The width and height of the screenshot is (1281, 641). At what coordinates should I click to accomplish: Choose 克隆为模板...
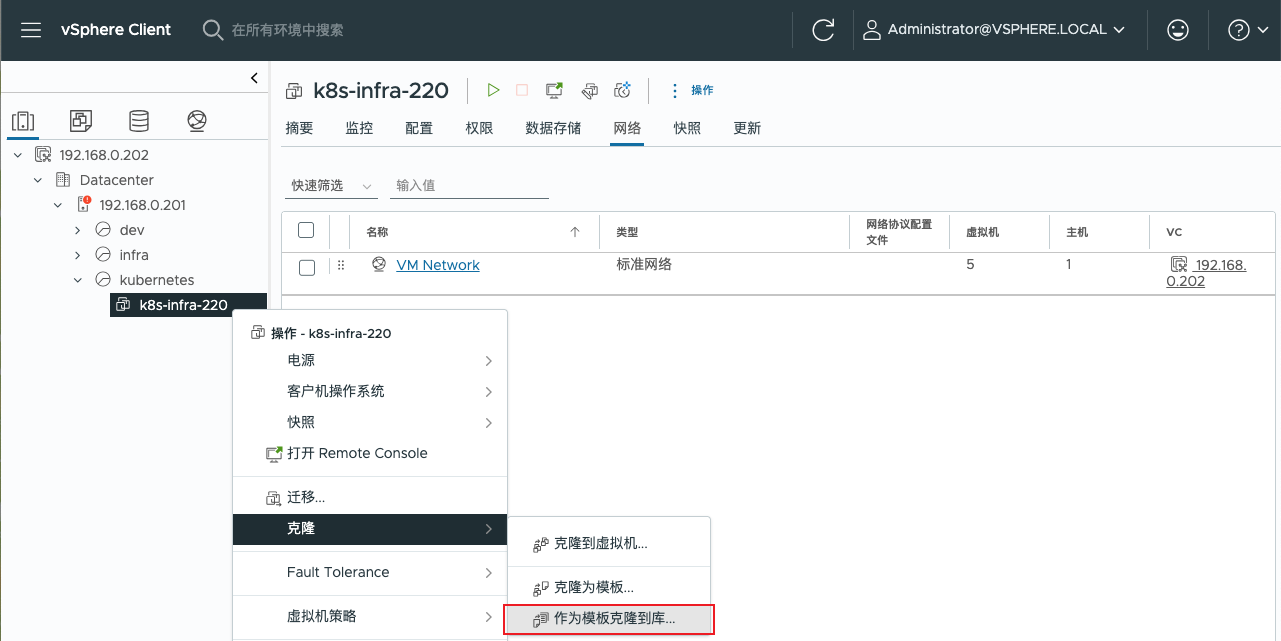pos(610,587)
